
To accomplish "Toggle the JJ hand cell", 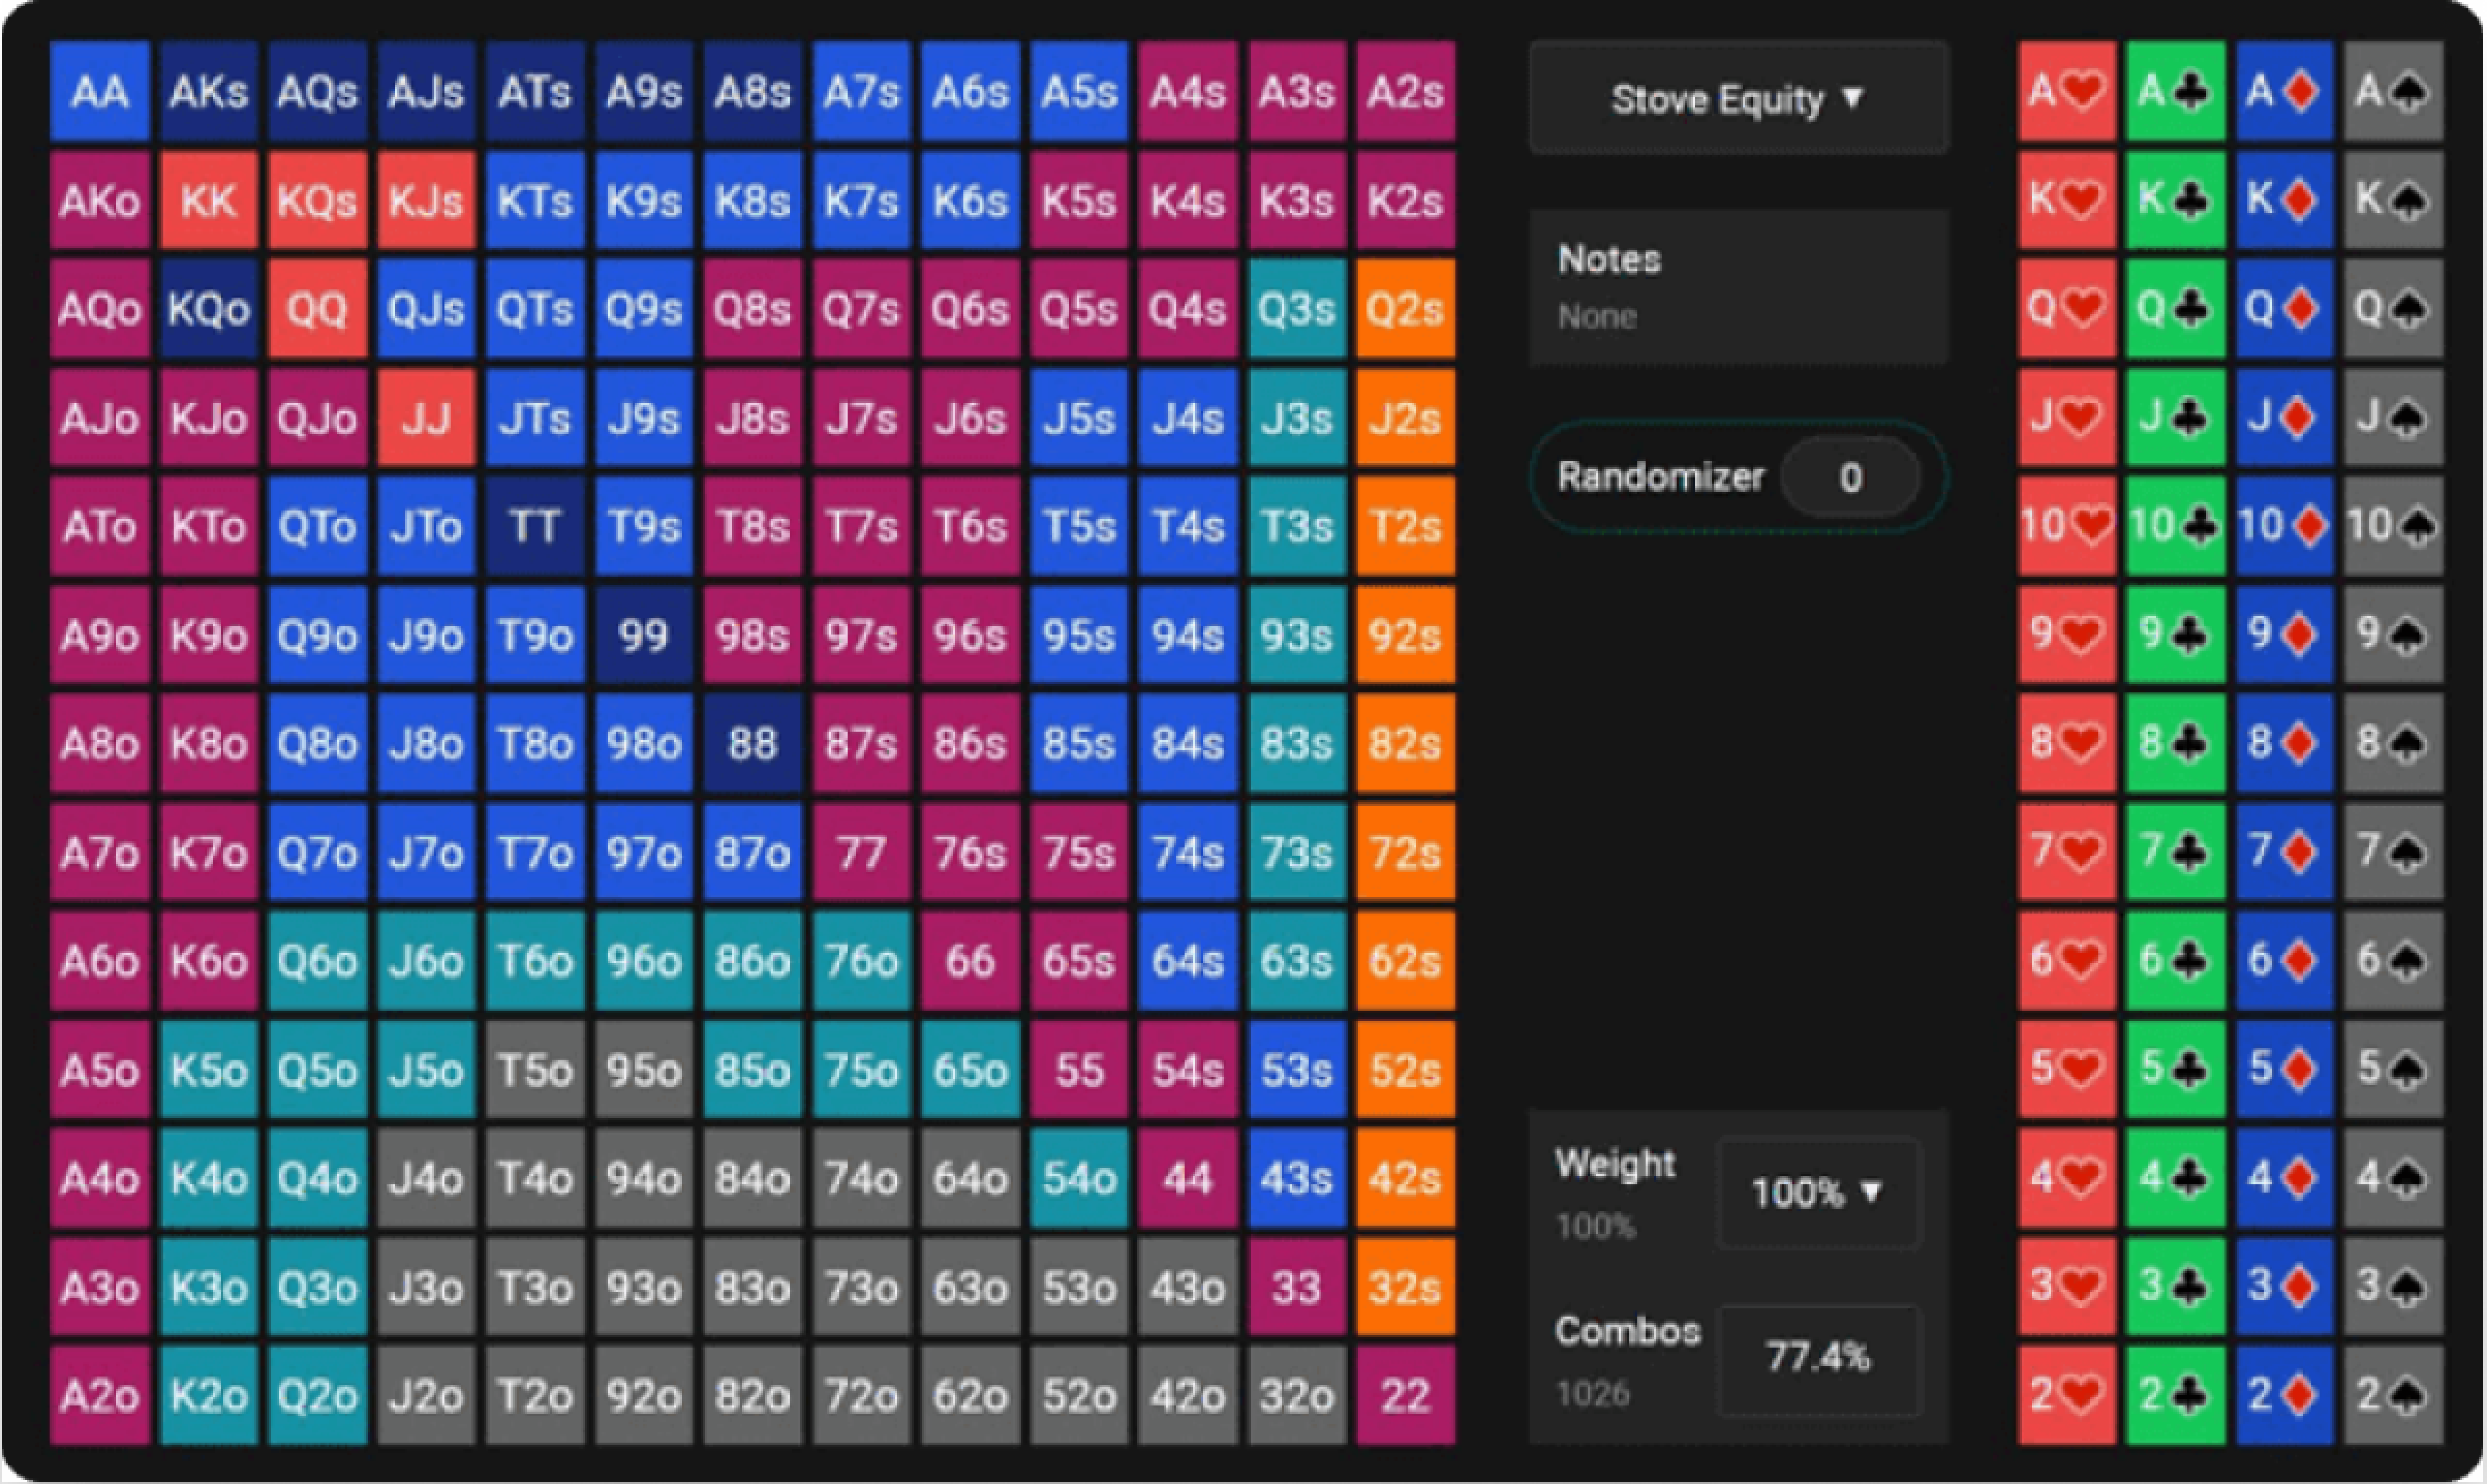I will click(x=427, y=418).
